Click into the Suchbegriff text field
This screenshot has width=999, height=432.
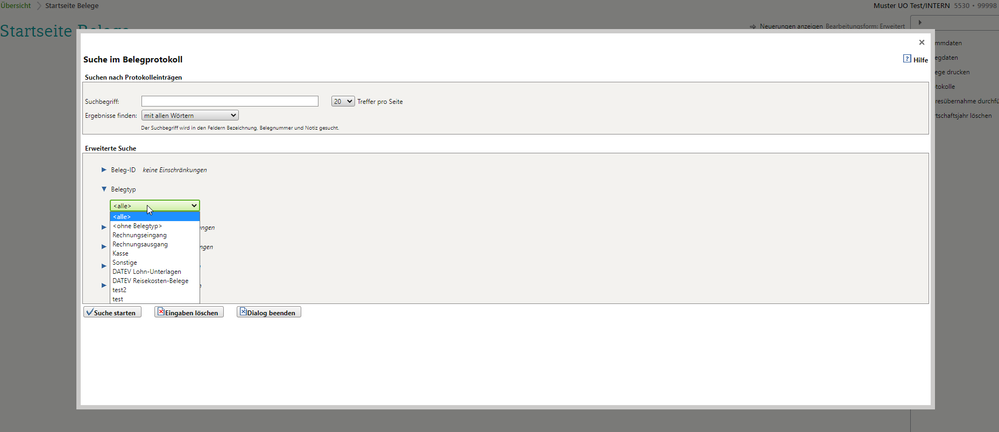(x=230, y=101)
